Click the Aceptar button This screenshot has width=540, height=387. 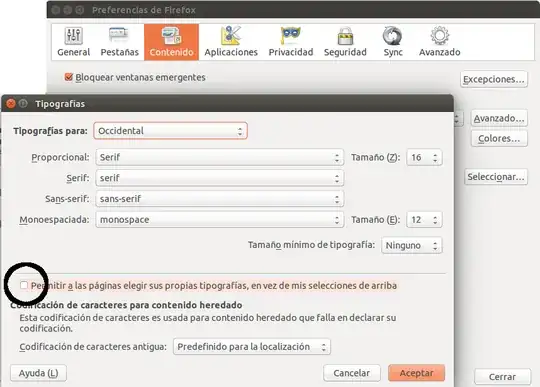(x=416, y=373)
